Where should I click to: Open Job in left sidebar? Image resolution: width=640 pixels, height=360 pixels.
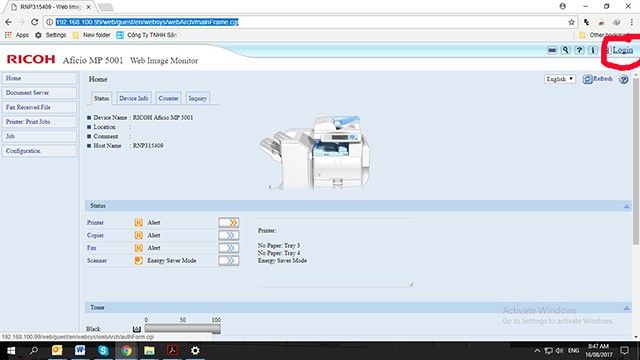(39, 136)
